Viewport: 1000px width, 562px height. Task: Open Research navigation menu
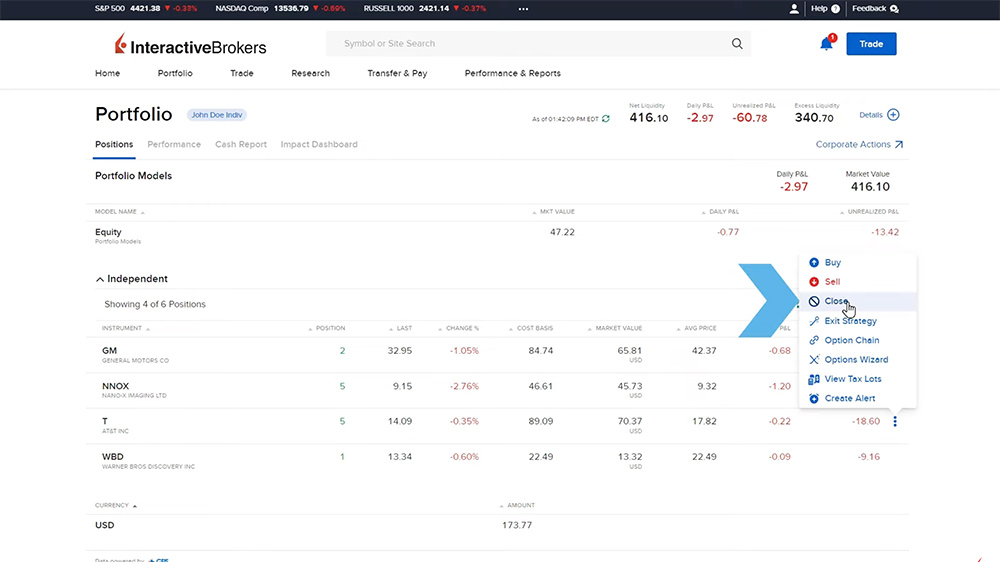click(311, 73)
